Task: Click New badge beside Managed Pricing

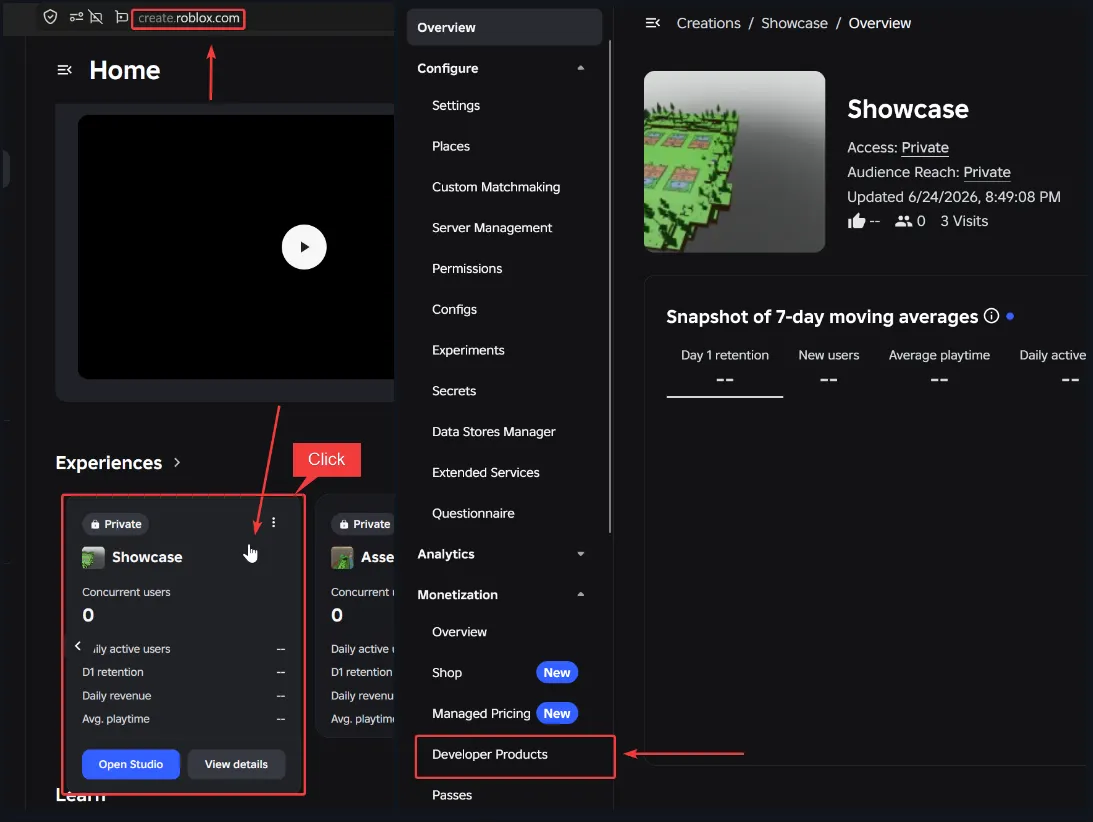Action: point(557,713)
